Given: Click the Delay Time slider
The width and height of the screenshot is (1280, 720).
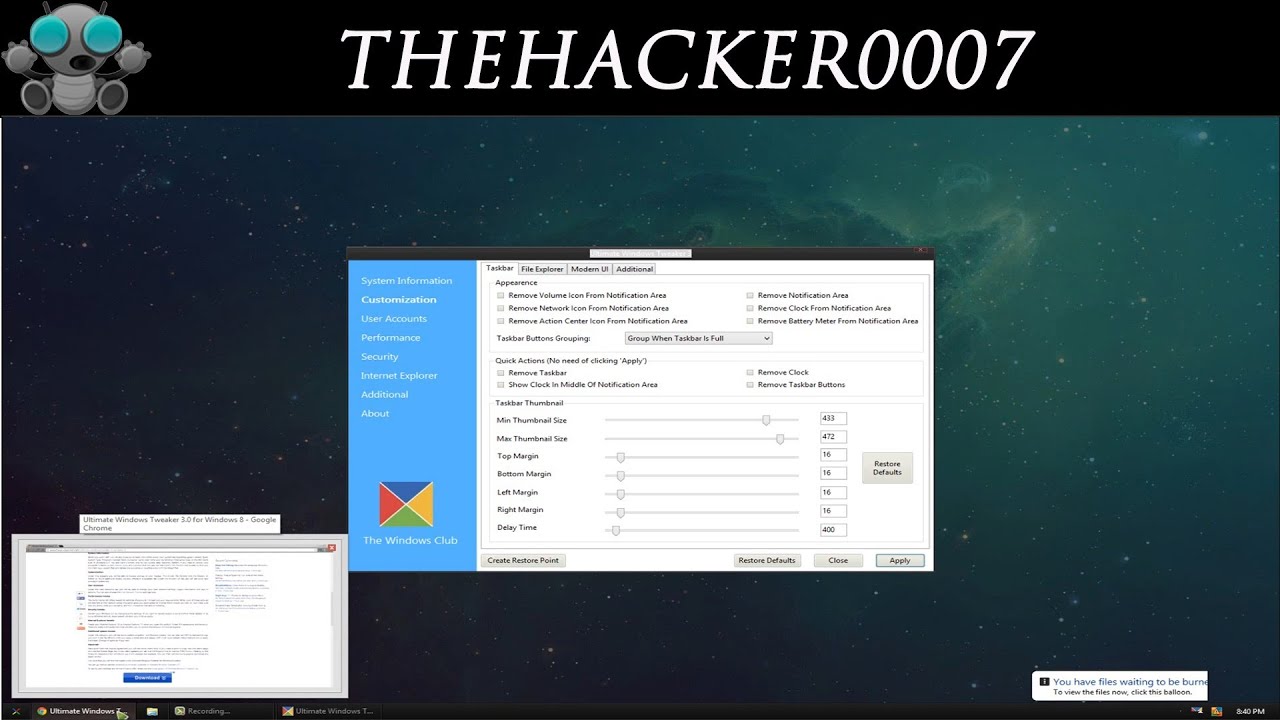Looking at the screenshot, I should tap(702, 529).
